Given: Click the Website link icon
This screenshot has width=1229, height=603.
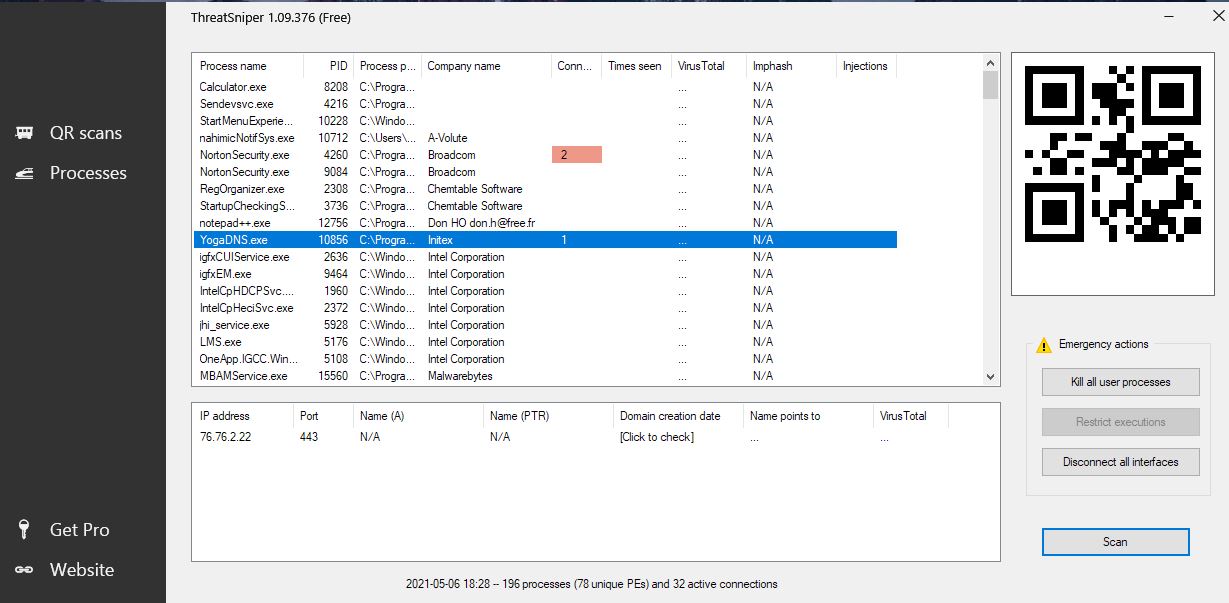Looking at the screenshot, I should coord(25,570).
